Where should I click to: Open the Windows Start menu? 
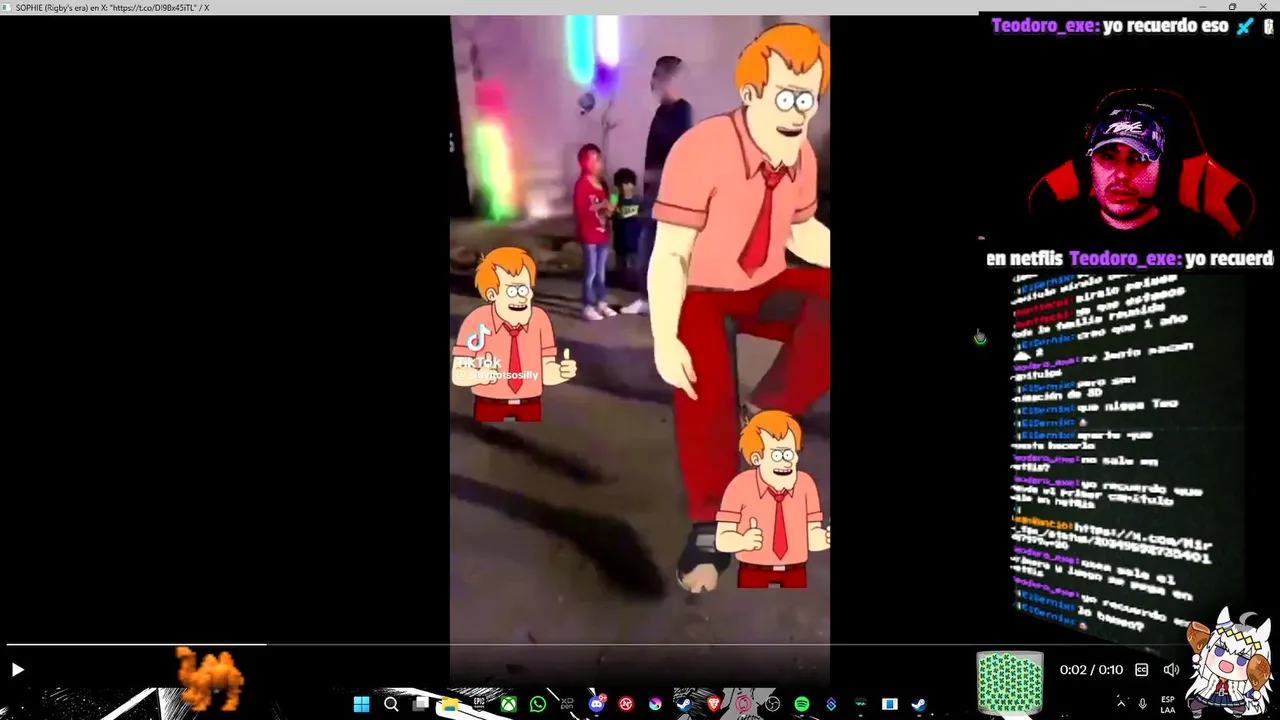[x=361, y=704]
